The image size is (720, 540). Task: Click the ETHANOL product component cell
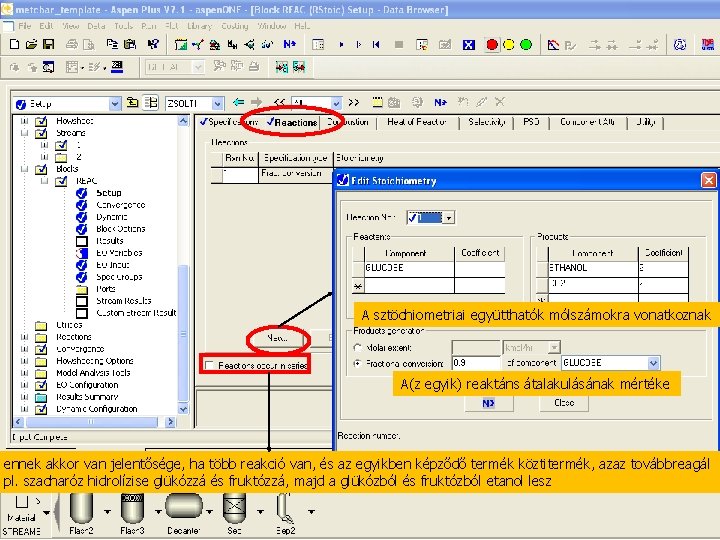pyautogui.click(x=593, y=268)
